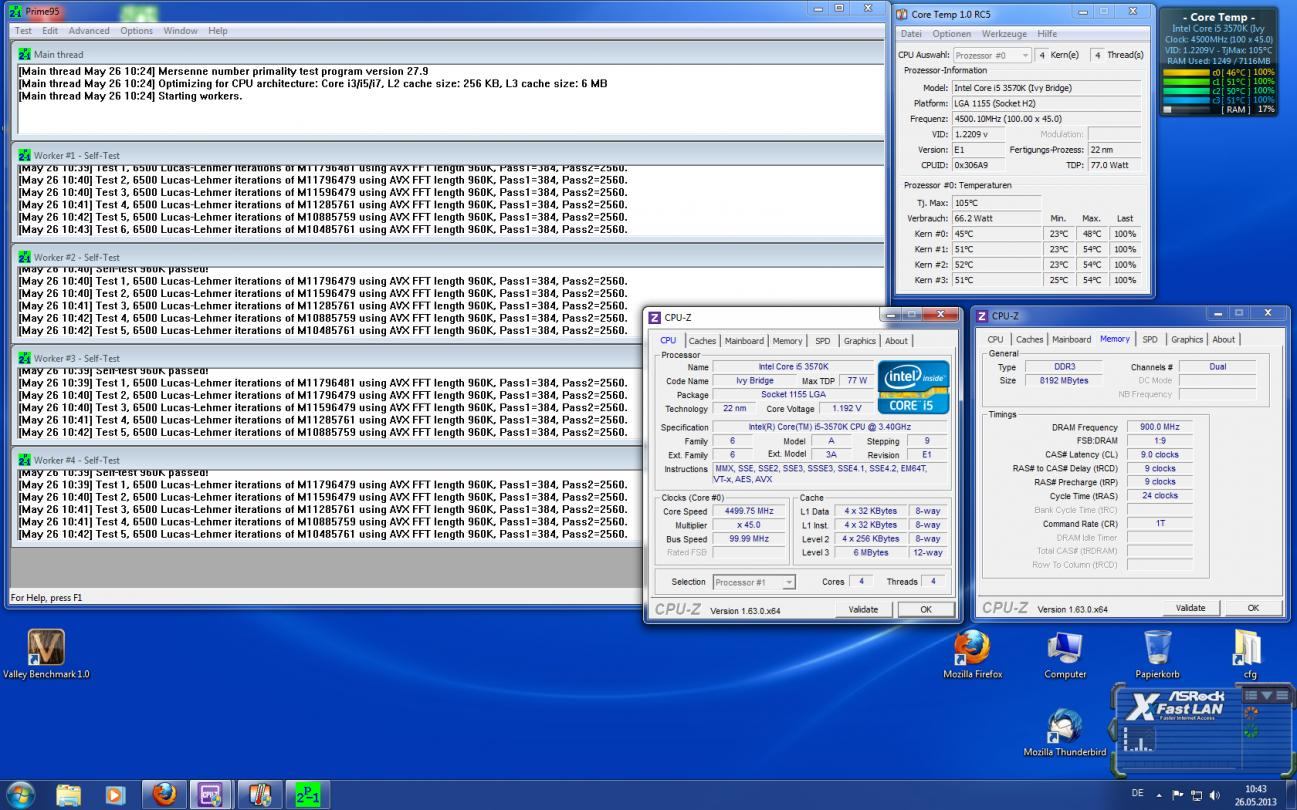
Task: Click Worker #2 - Self-Test title bar
Action: [448, 257]
